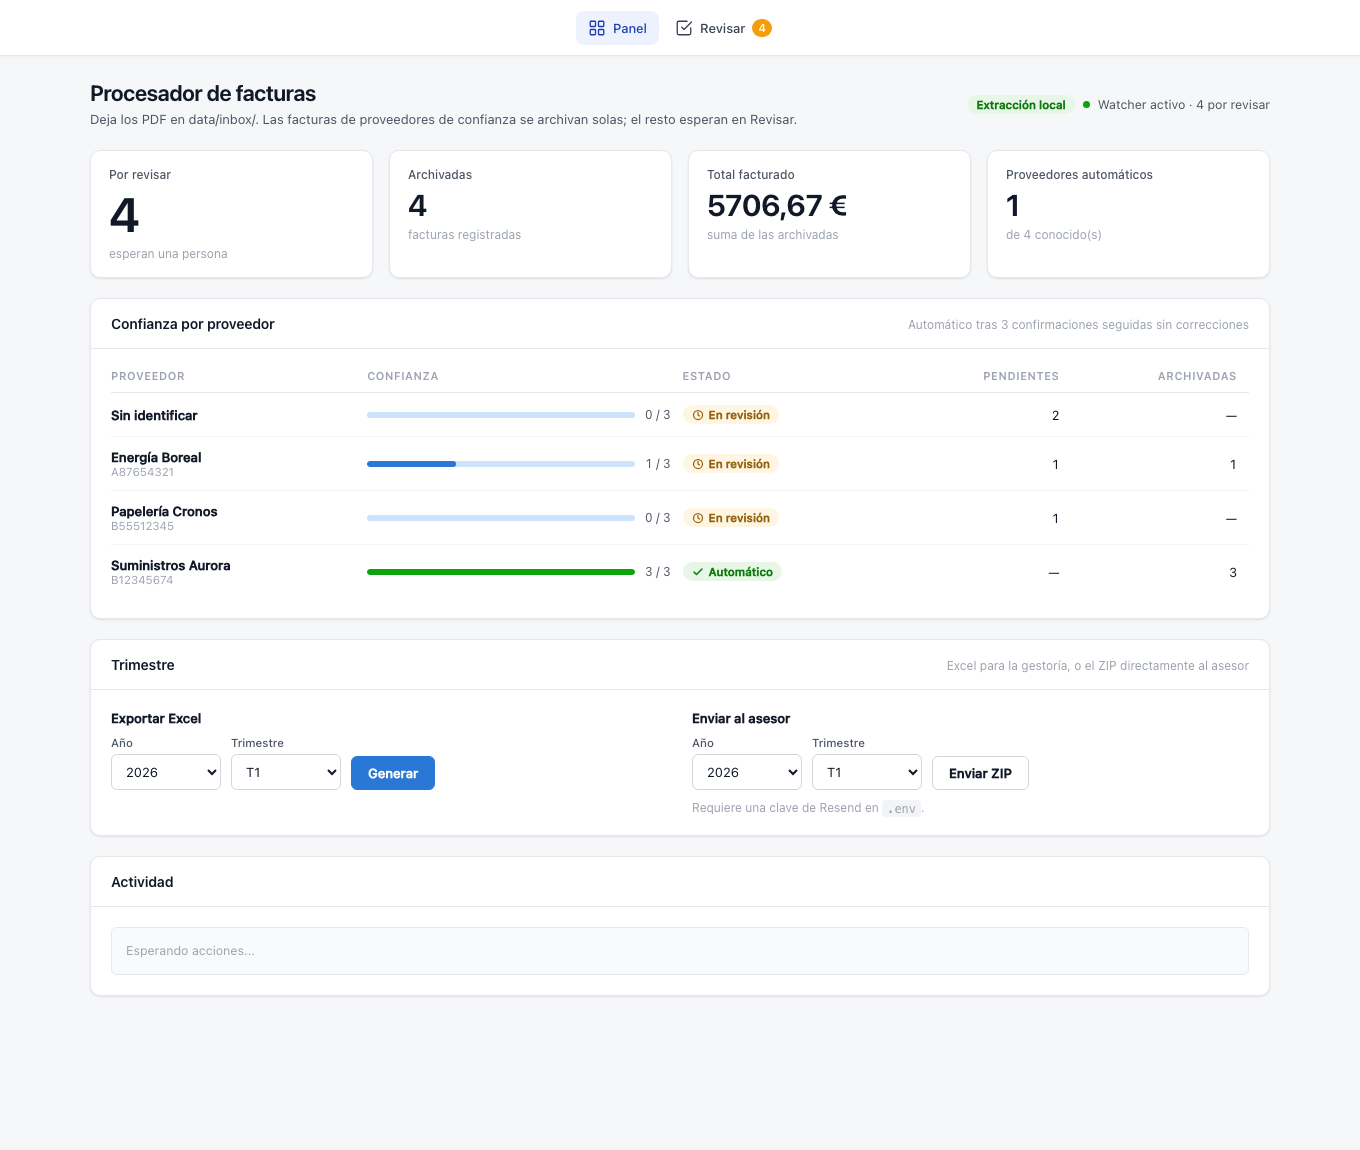Screen dimensions: 1360x1150
Task: Click the clock icon in Sin identificar row
Action: (698, 415)
